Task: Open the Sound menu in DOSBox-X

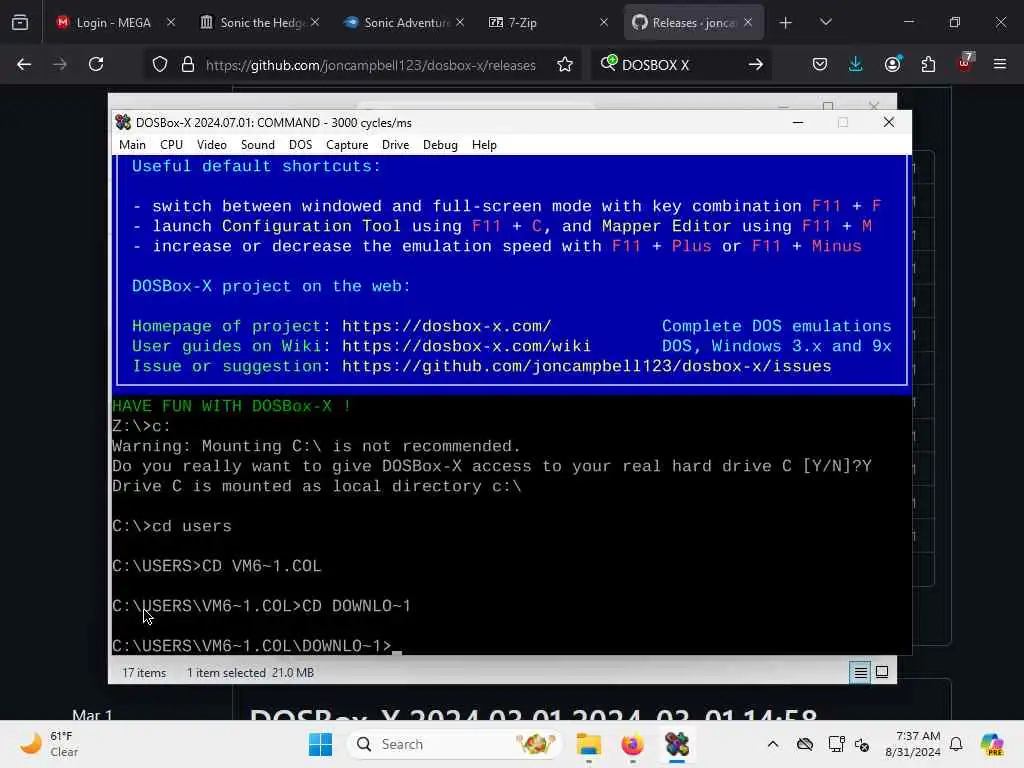Action: pos(257,145)
